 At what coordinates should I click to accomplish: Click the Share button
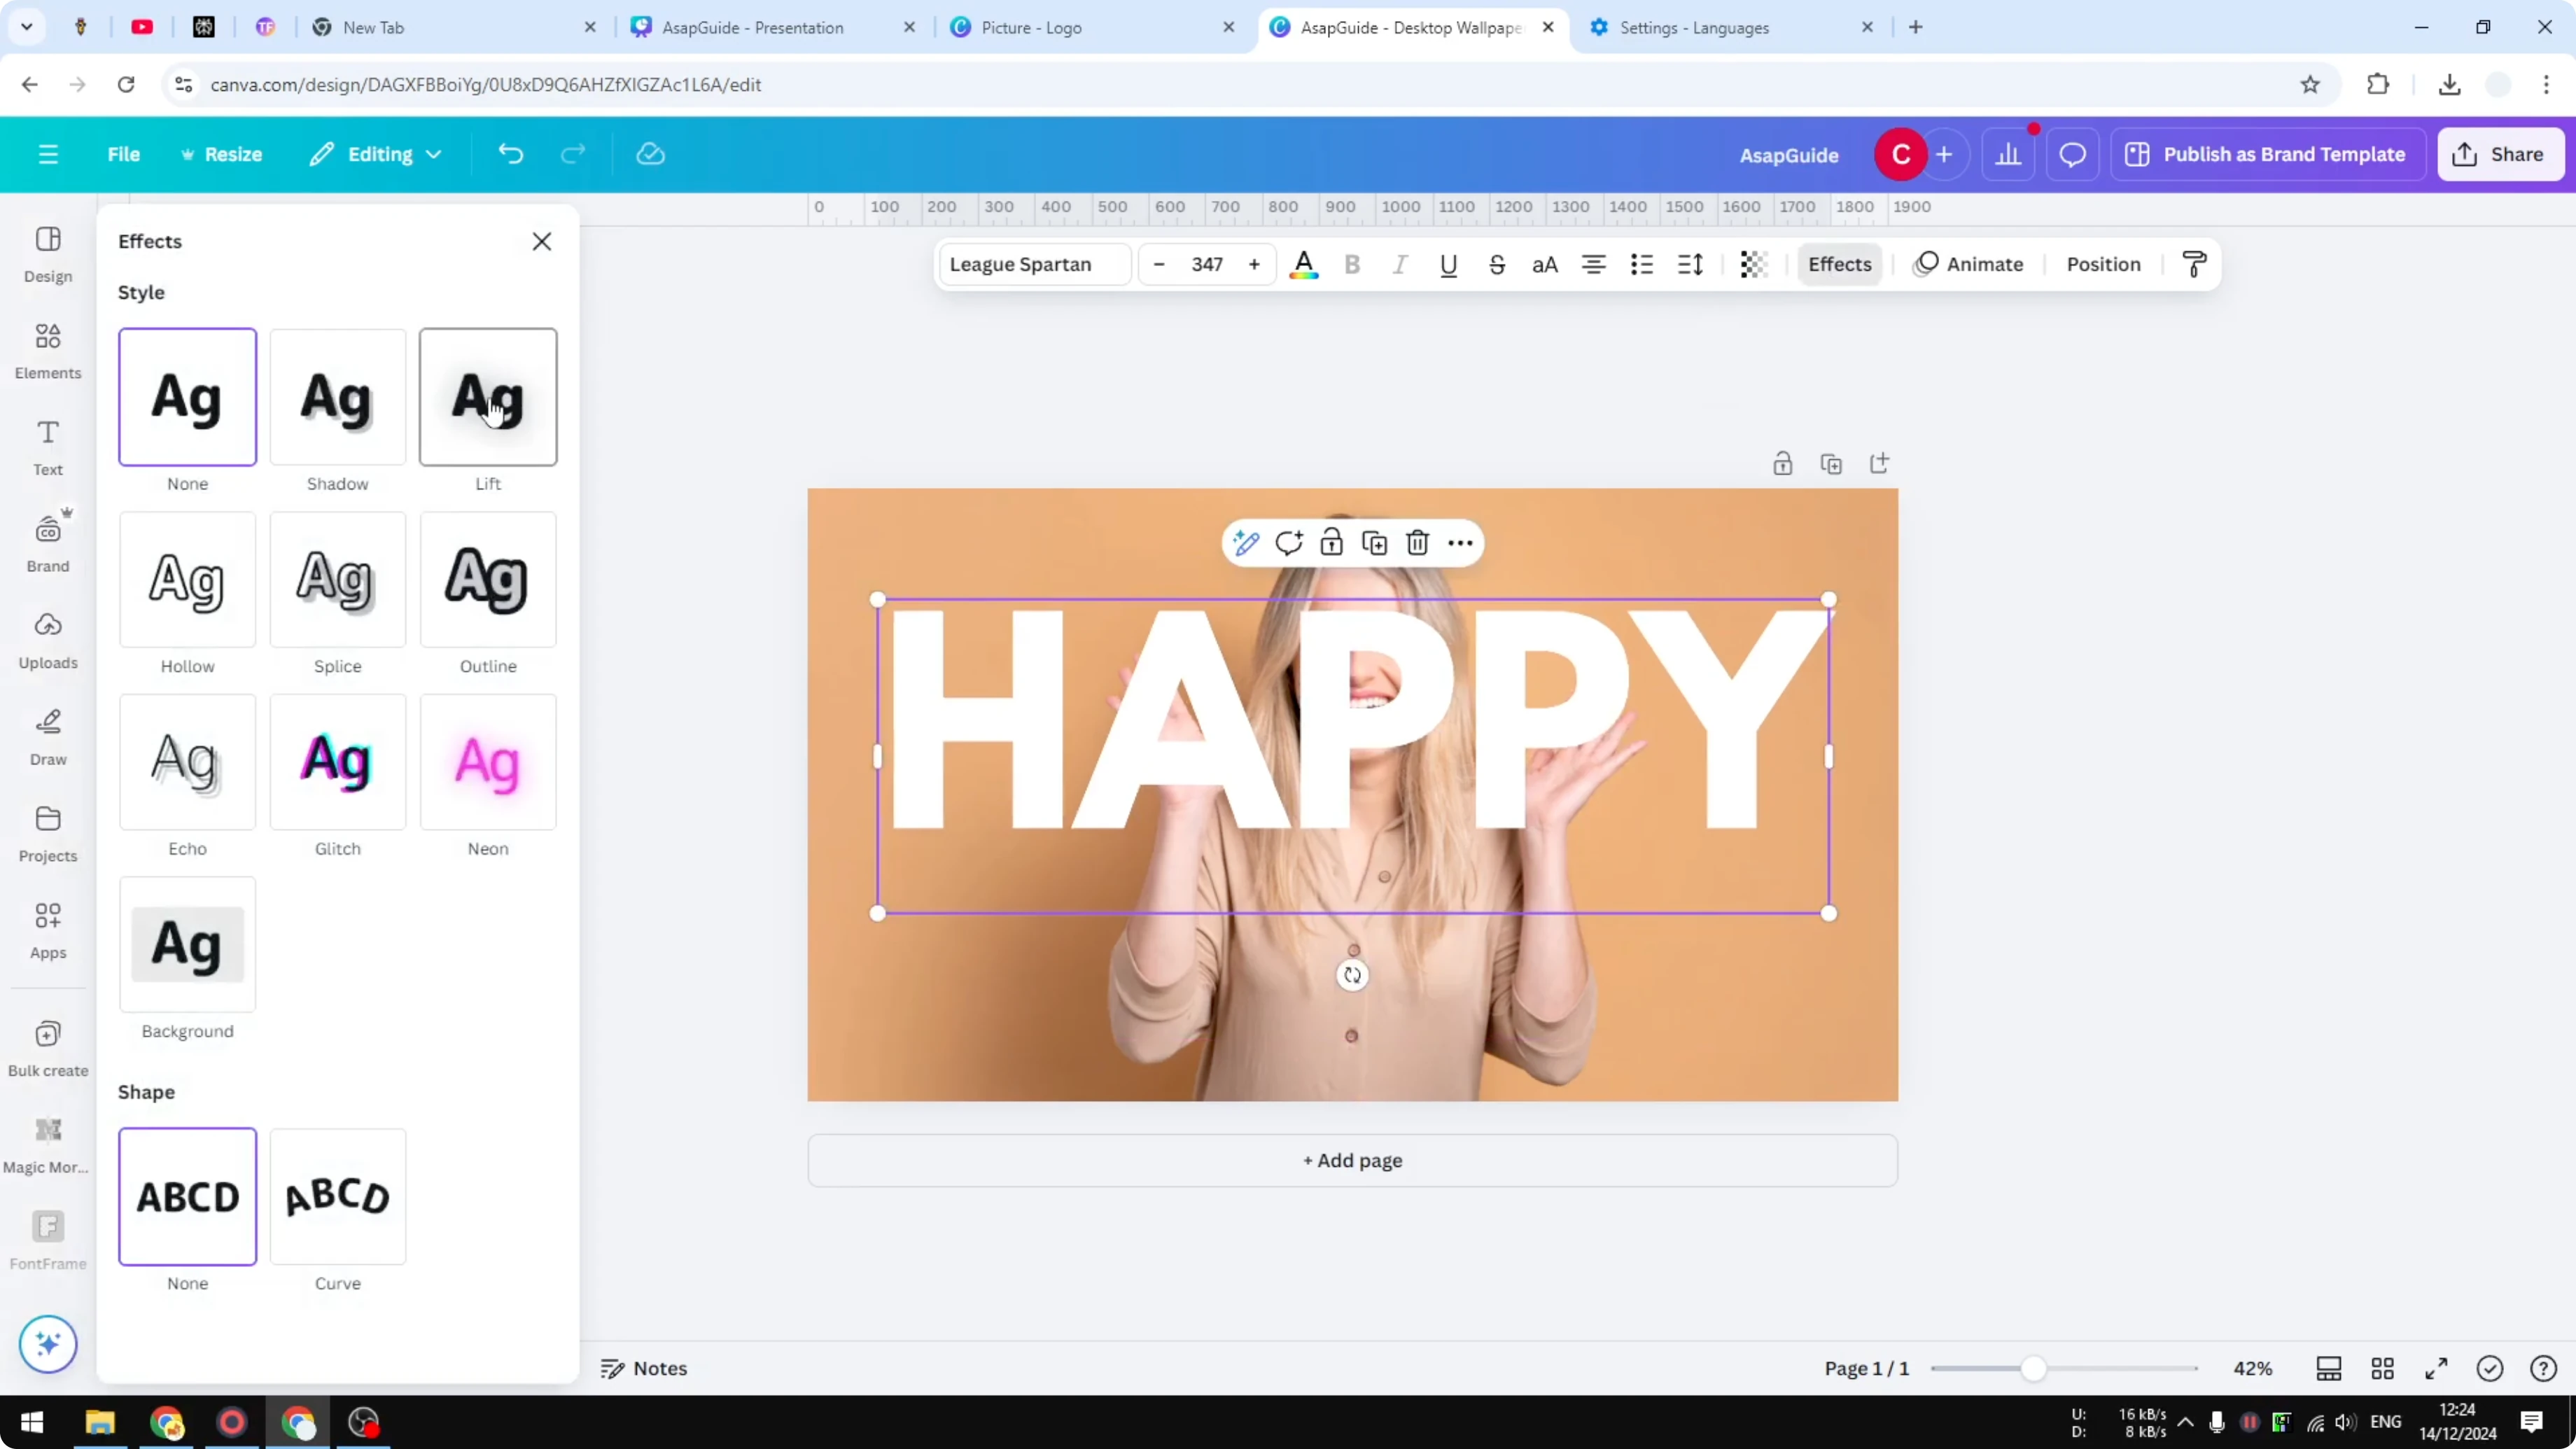[2500, 153]
